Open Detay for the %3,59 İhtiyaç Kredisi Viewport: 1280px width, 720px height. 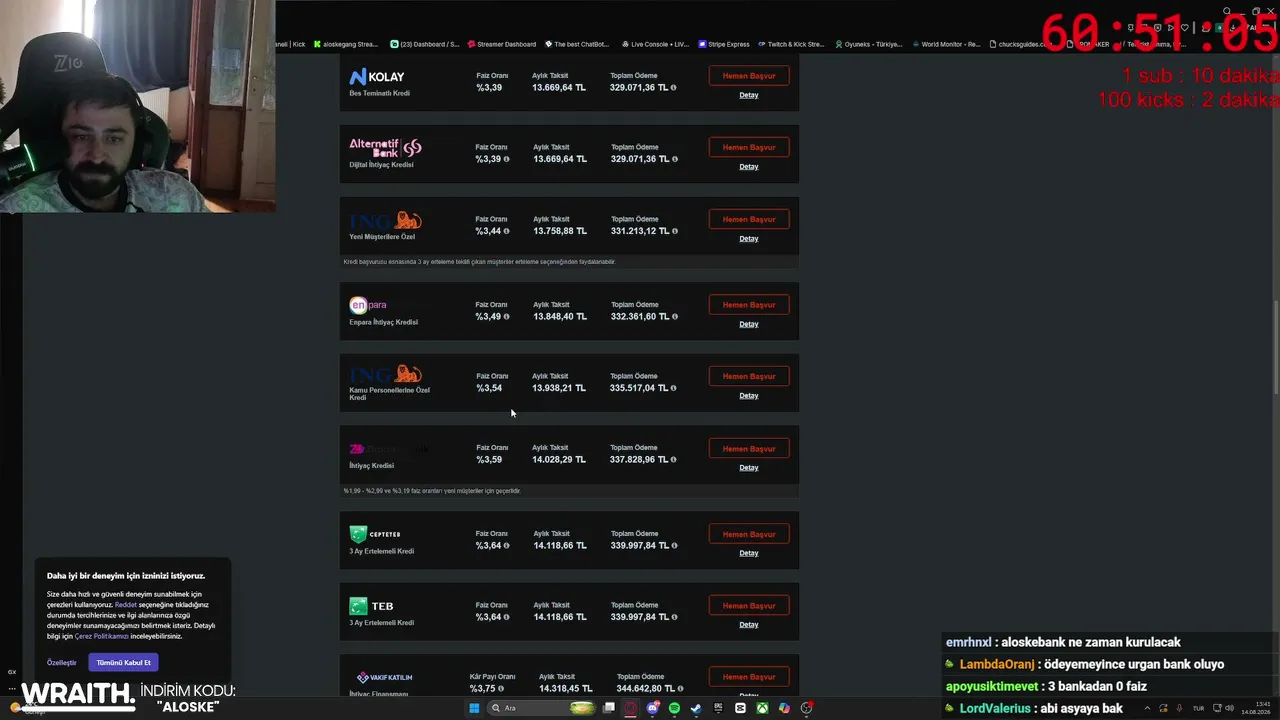tap(749, 468)
